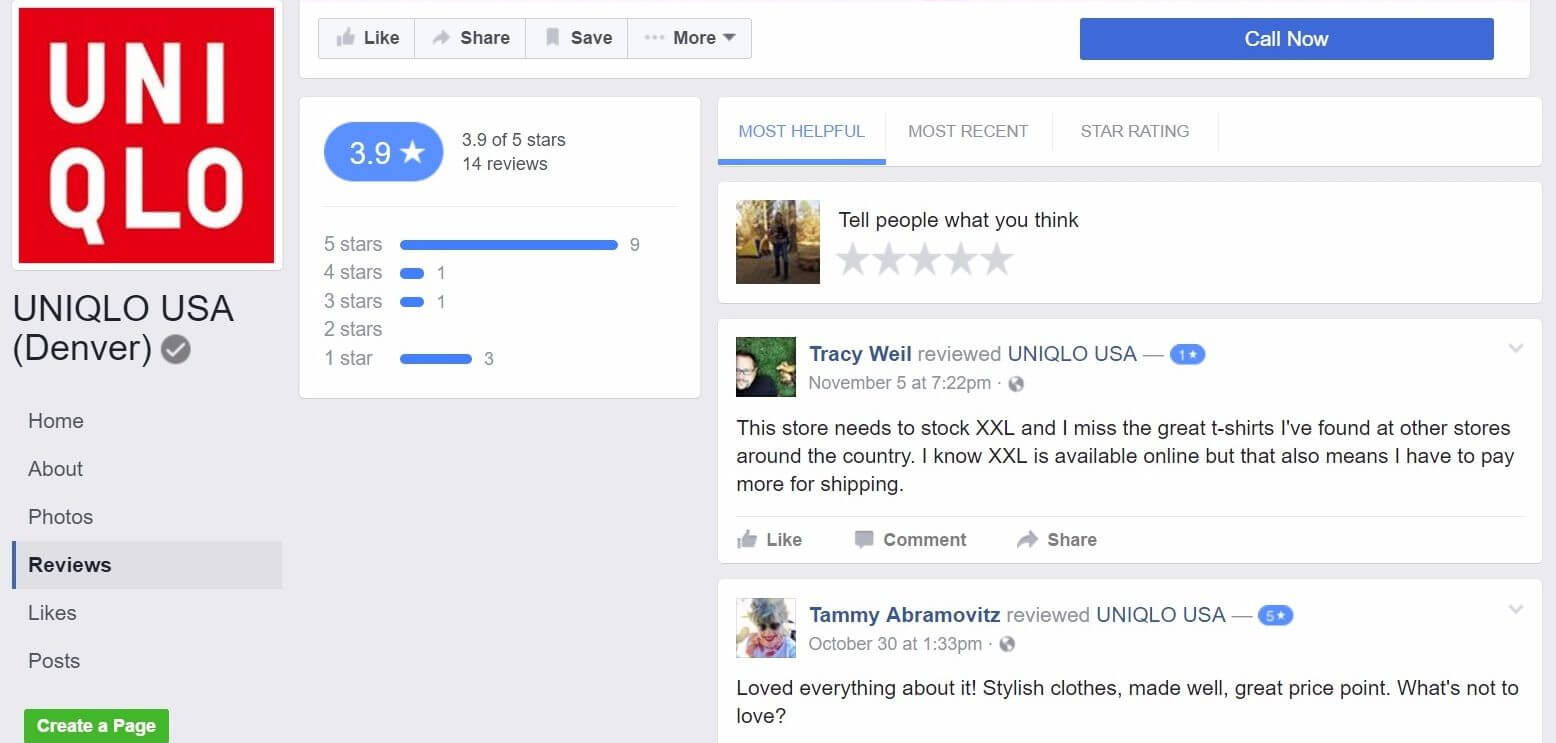Viewport: 1556px width, 743px height.
Task: Expand options chevron on Tracy Weil's review
Action: click(x=1516, y=348)
